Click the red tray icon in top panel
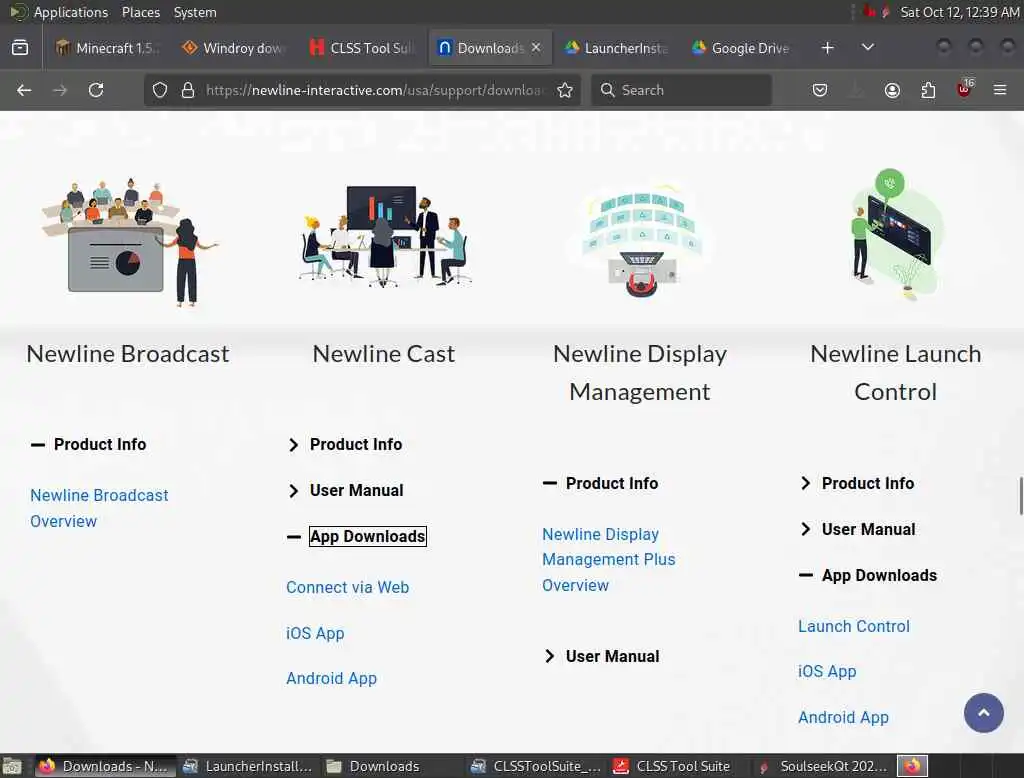 tap(869, 12)
